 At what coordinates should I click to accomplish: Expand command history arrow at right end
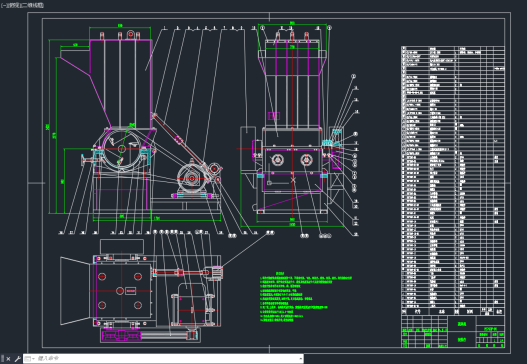[300, 359]
